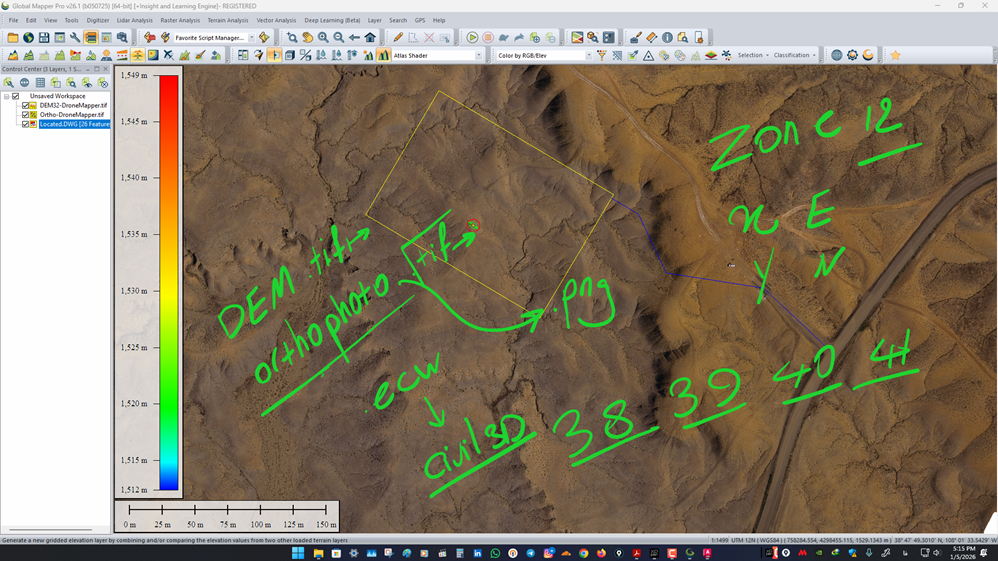
Task: Open the Digitizer menu
Action: [x=97, y=20]
